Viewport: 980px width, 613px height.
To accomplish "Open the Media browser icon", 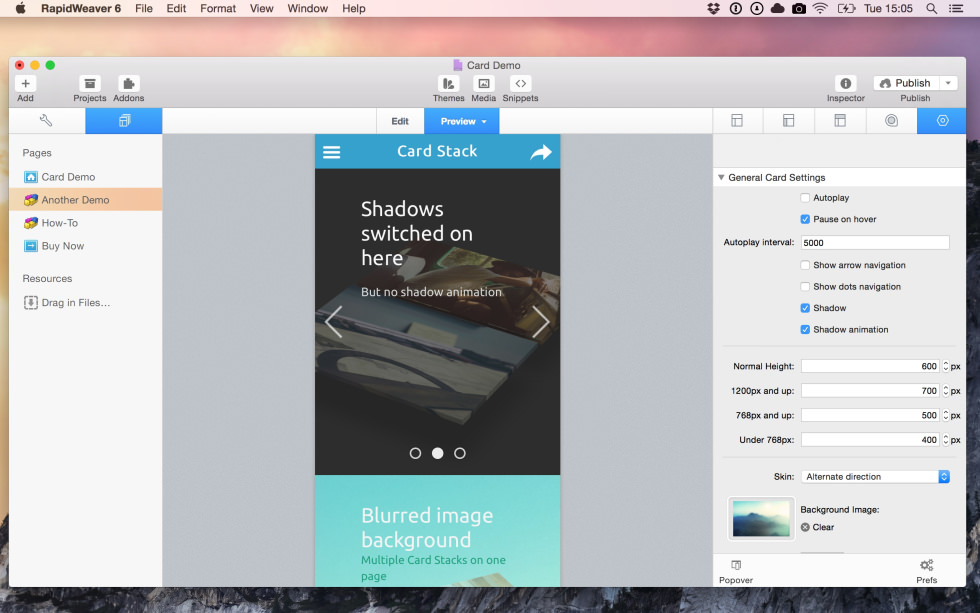I will (x=483, y=83).
